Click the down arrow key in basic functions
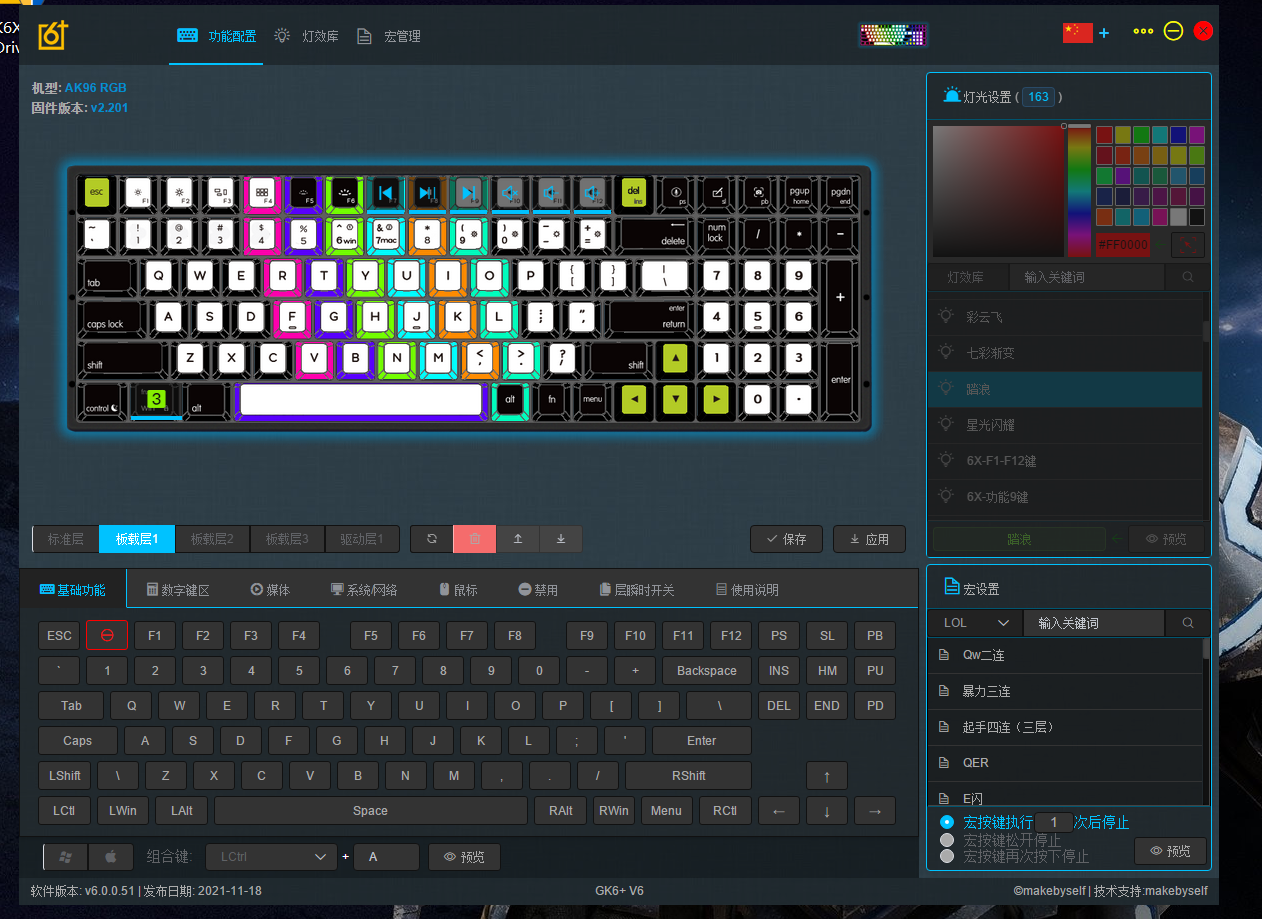1262x919 pixels. pyautogui.click(x=827, y=811)
